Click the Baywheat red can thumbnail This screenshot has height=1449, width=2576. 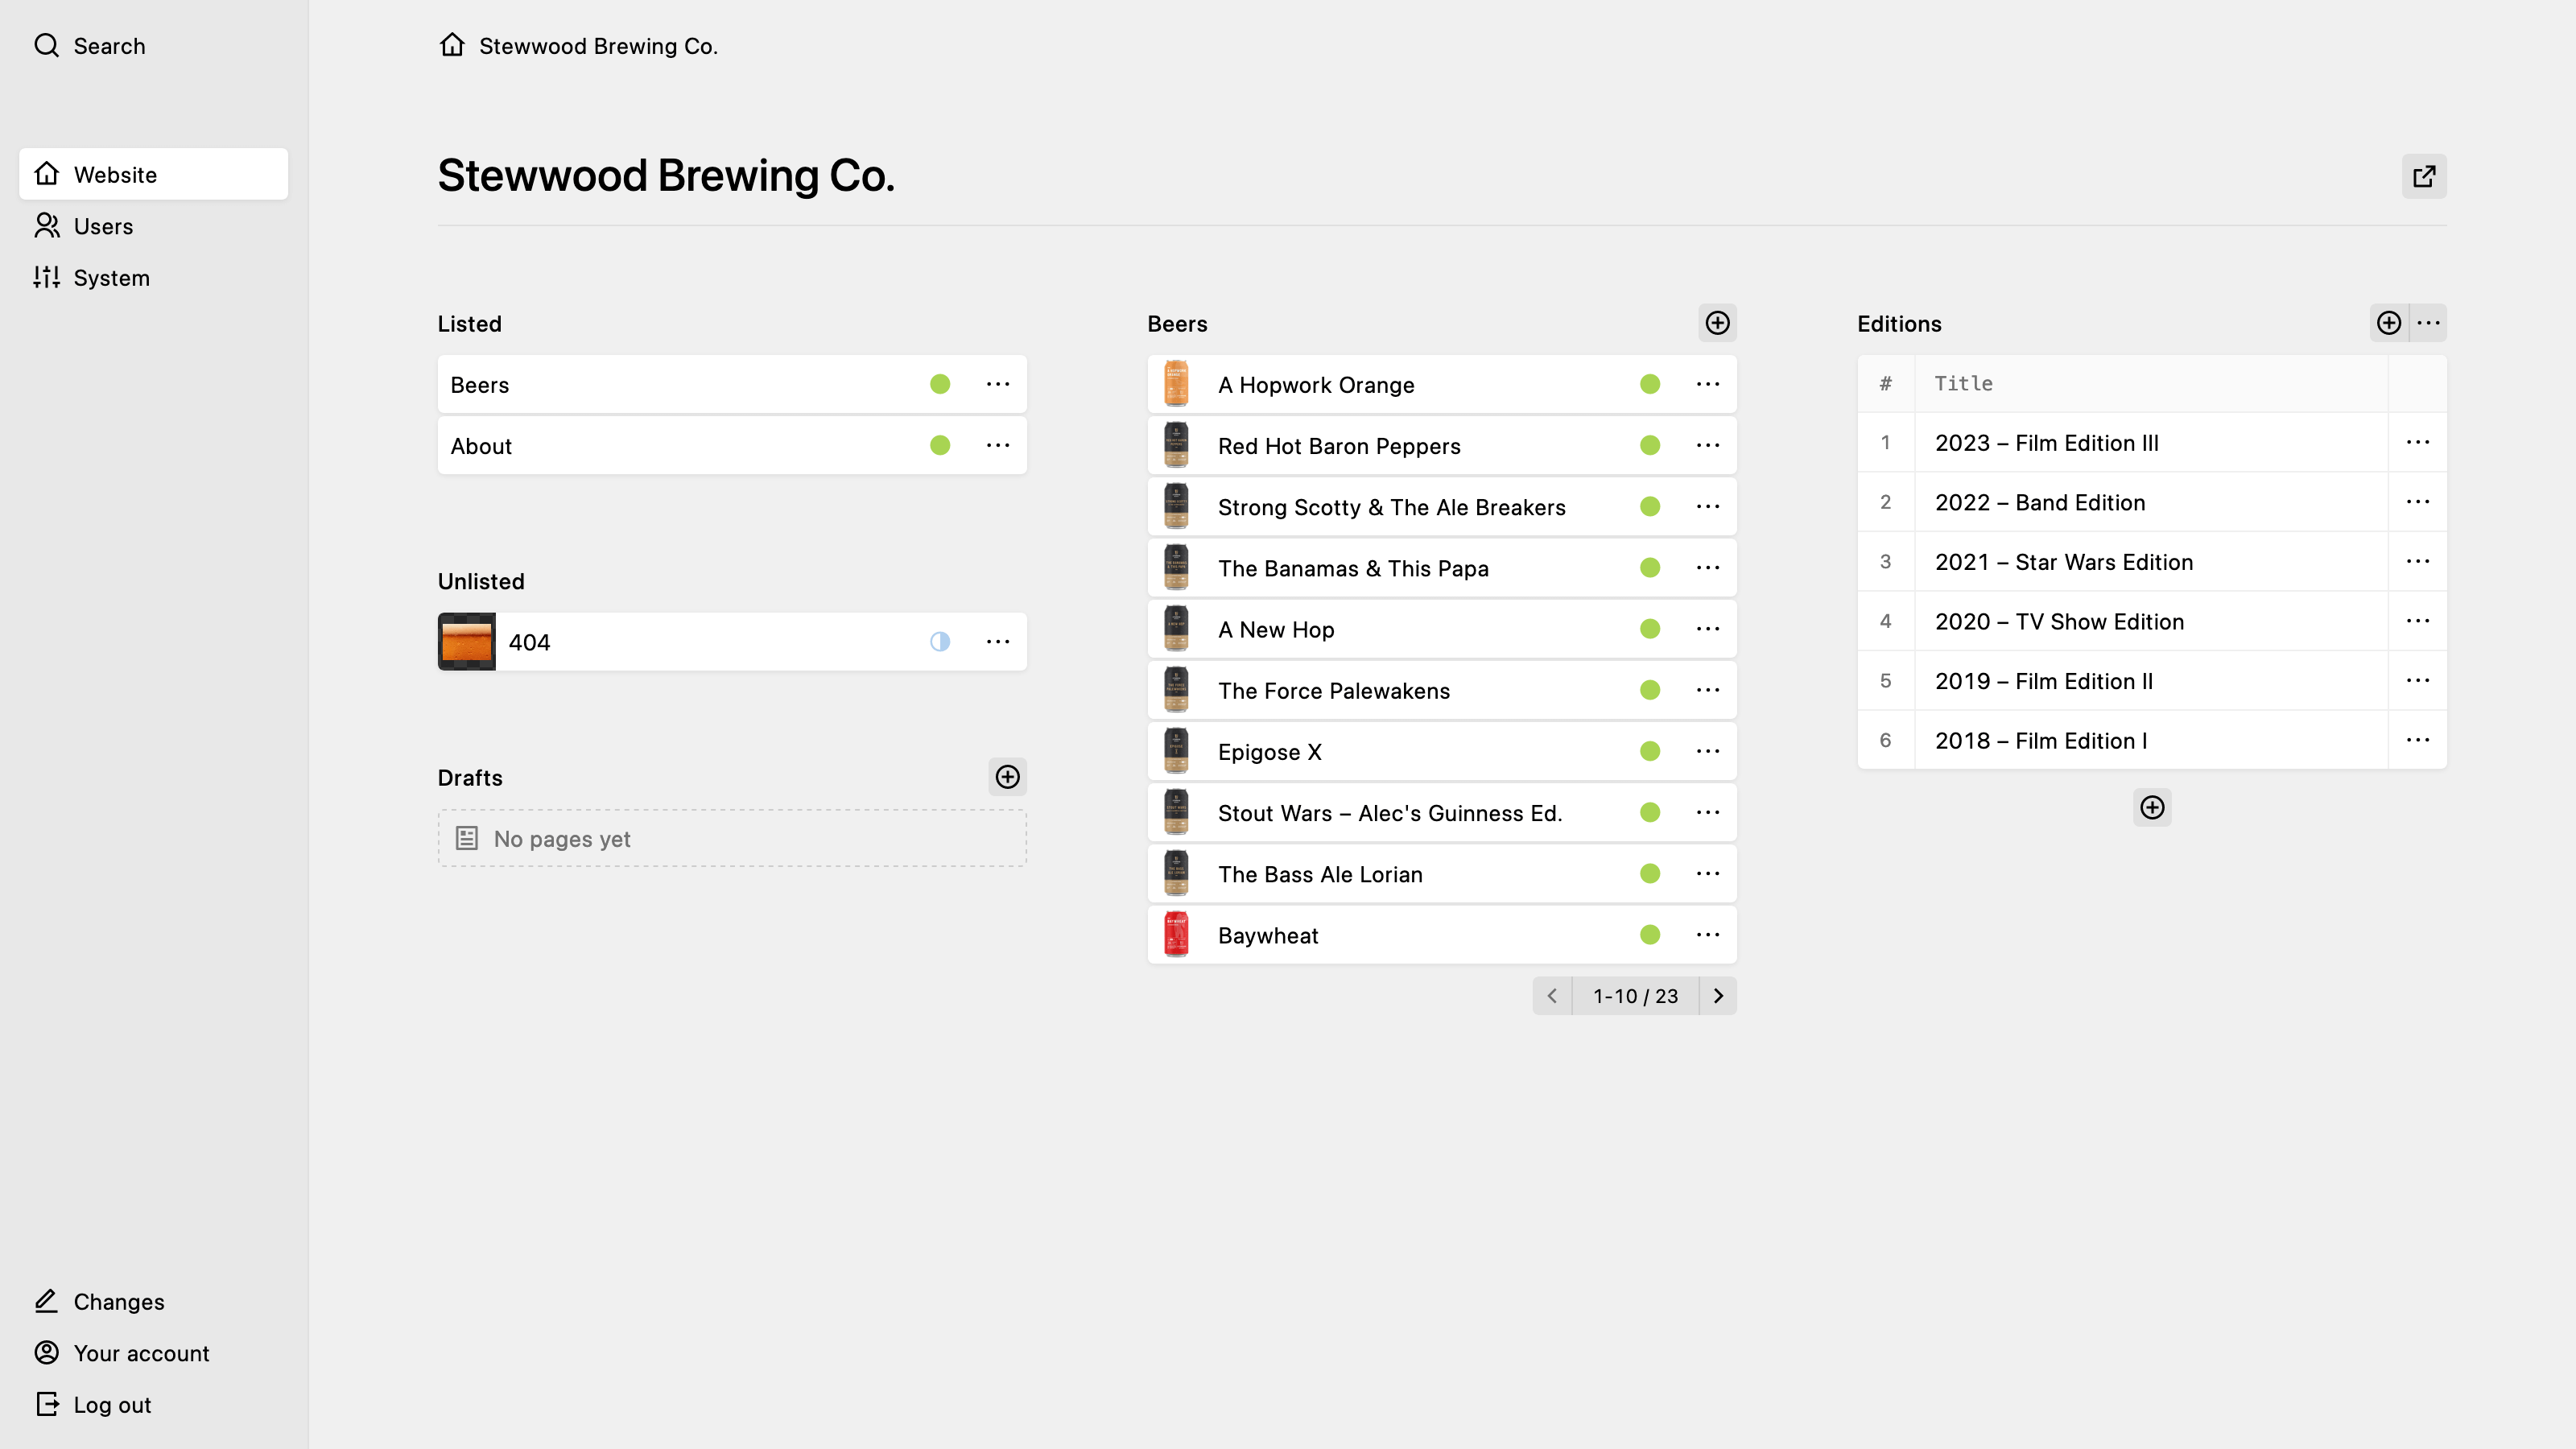pos(1176,935)
